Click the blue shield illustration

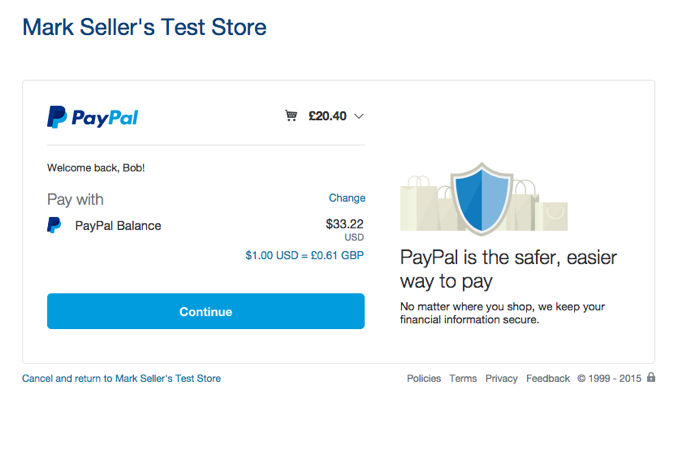(483, 197)
